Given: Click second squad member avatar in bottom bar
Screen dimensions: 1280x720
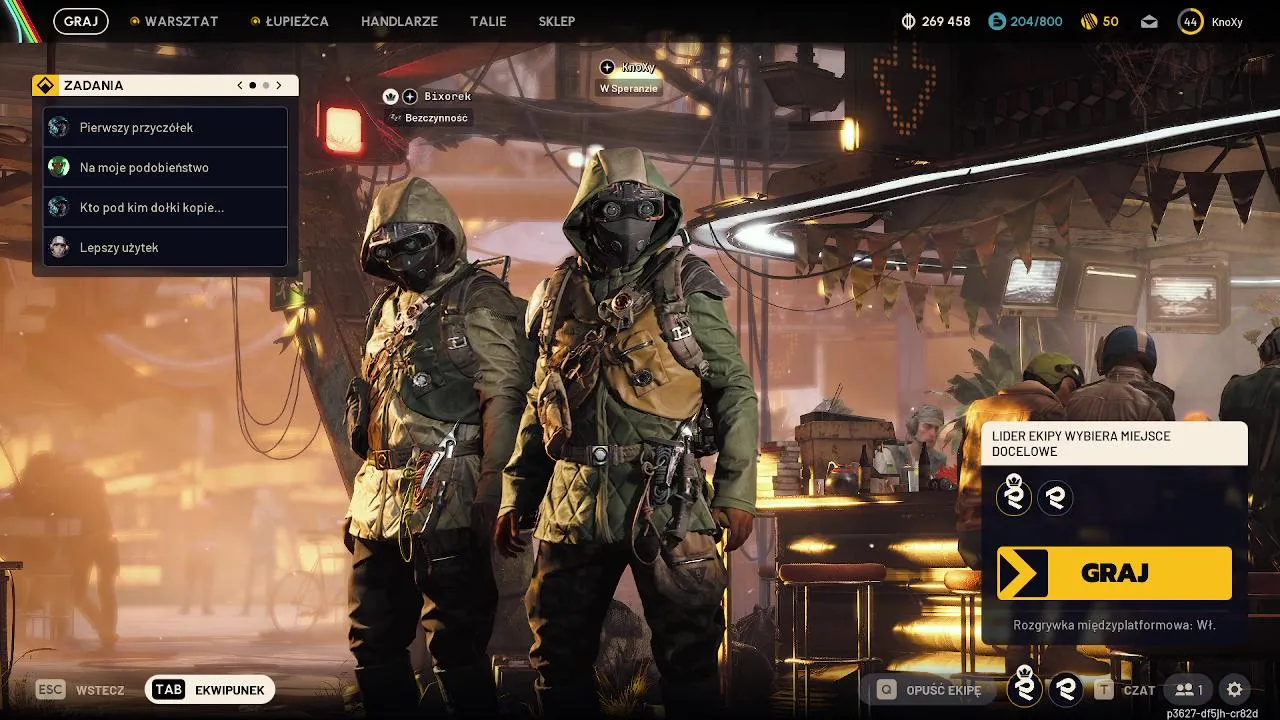Looking at the screenshot, I should click(x=1066, y=689).
